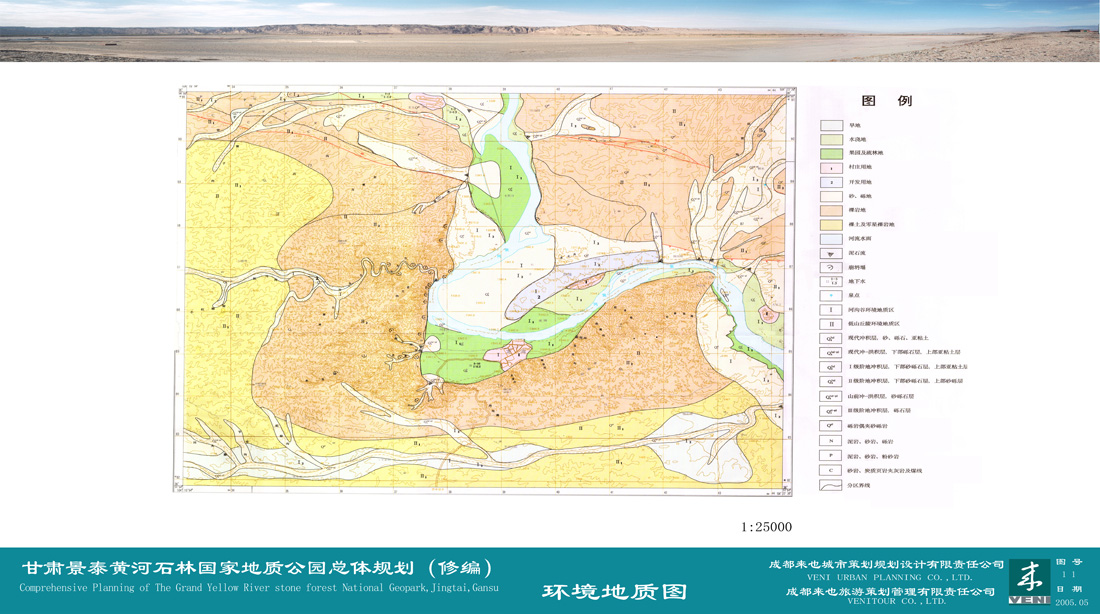
Task: Pick the orange bare rock (裸岩地) swatch
Action: click(x=831, y=211)
